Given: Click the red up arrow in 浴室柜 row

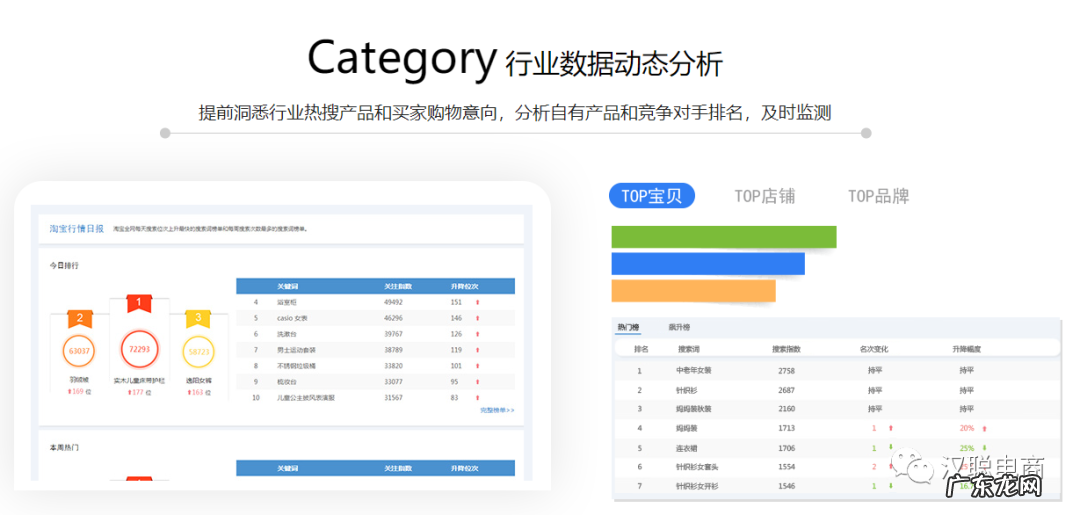Looking at the screenshot, I should pos(477,302).
